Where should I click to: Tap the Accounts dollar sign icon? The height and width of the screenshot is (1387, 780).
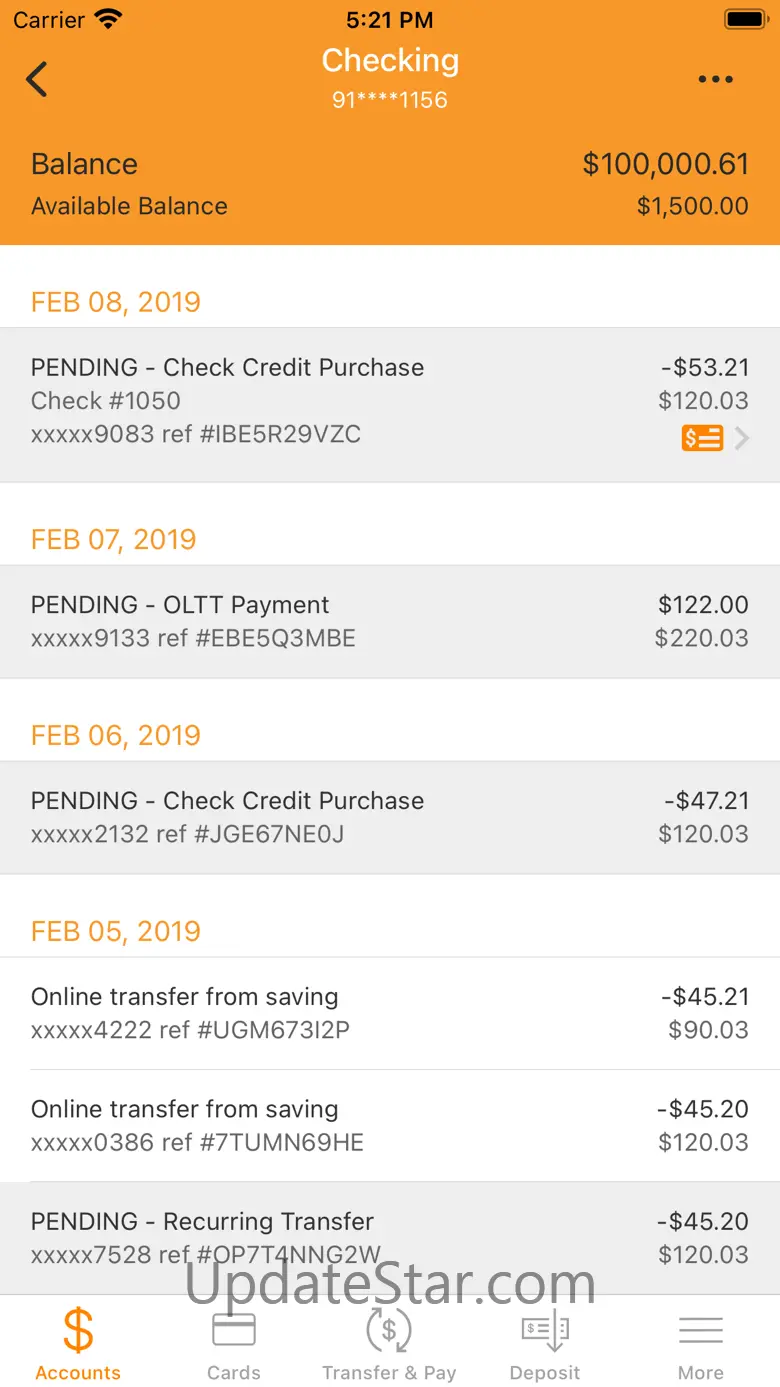tap(78, 1330)
